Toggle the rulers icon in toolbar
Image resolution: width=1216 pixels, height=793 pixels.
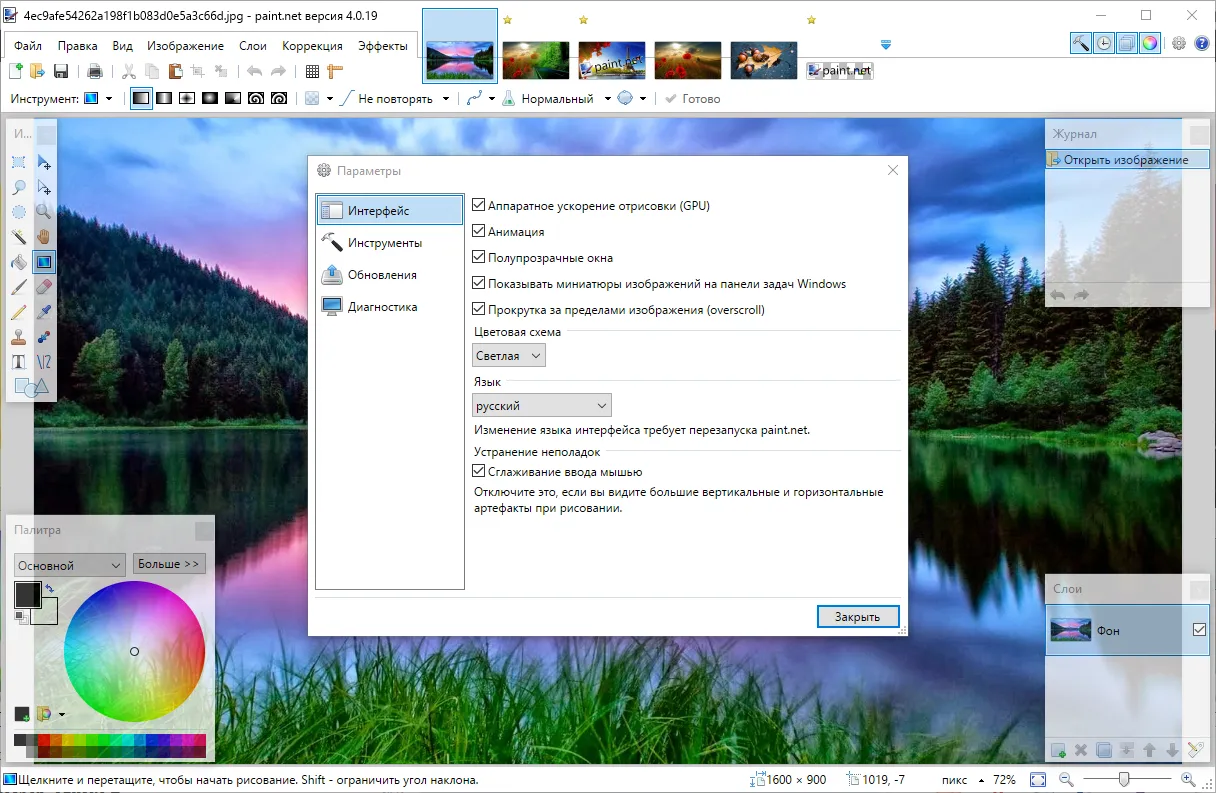(335, 71)
